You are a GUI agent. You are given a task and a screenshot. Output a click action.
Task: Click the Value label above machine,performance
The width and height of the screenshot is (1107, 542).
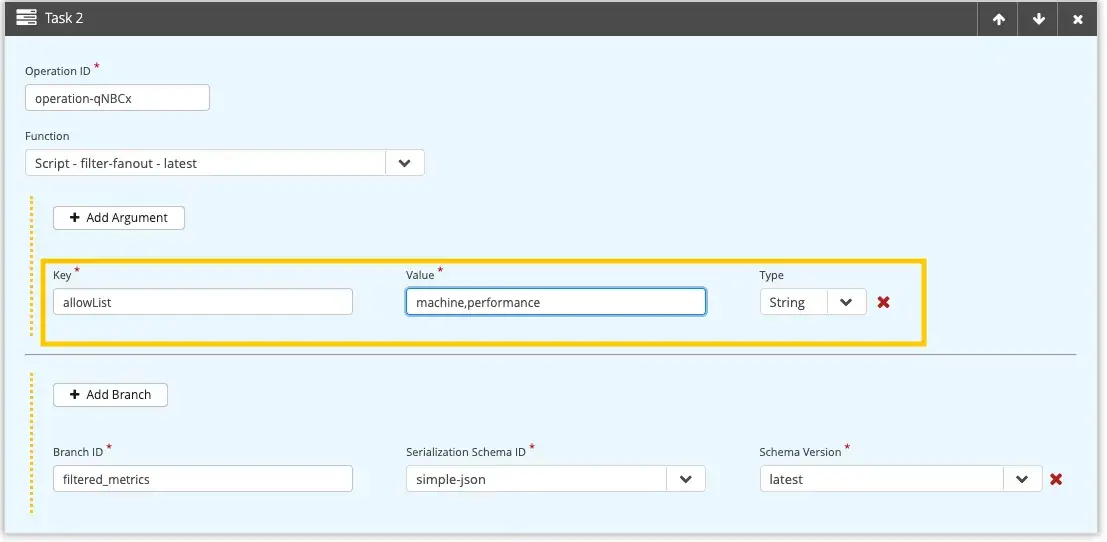(x=420, y=275)
